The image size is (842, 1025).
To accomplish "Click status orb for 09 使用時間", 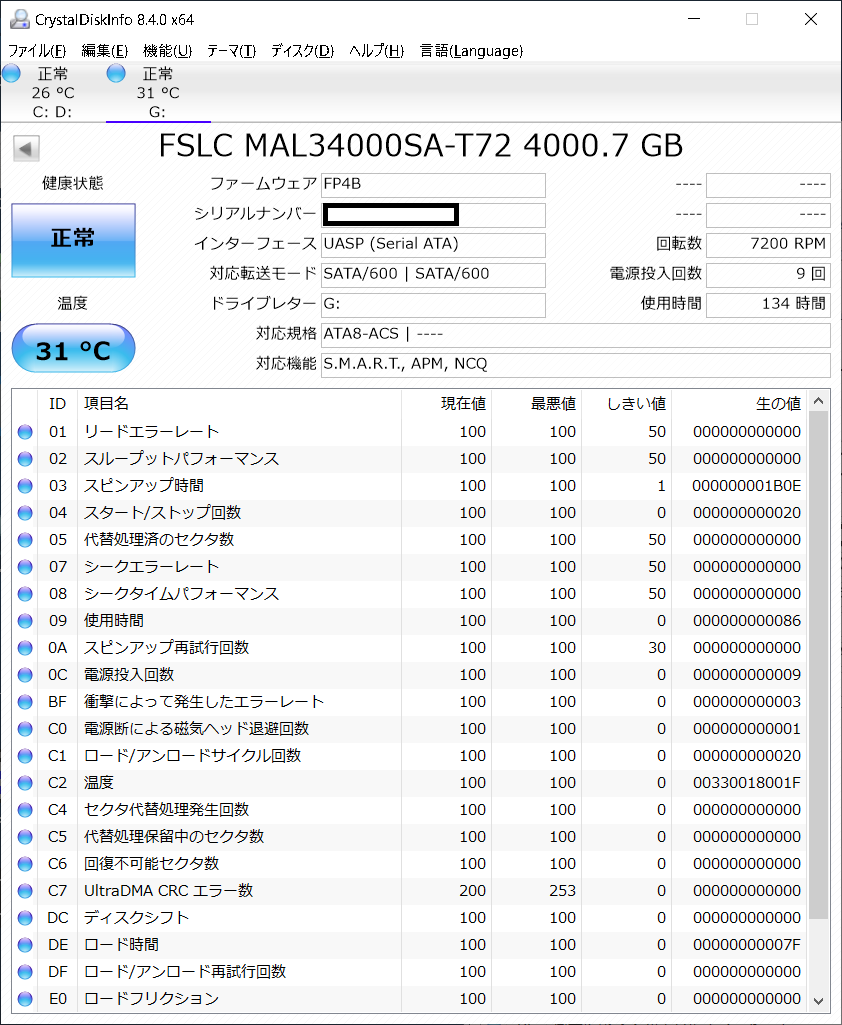I will [25, 621].
